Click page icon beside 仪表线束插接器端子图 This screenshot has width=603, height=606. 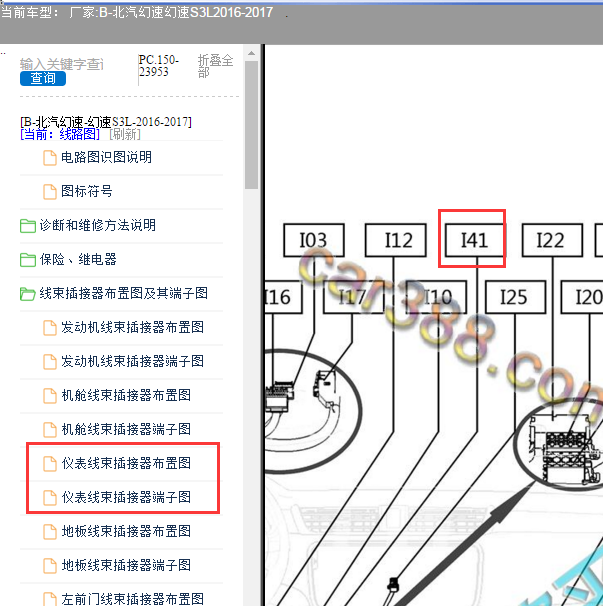coord(49,498)
